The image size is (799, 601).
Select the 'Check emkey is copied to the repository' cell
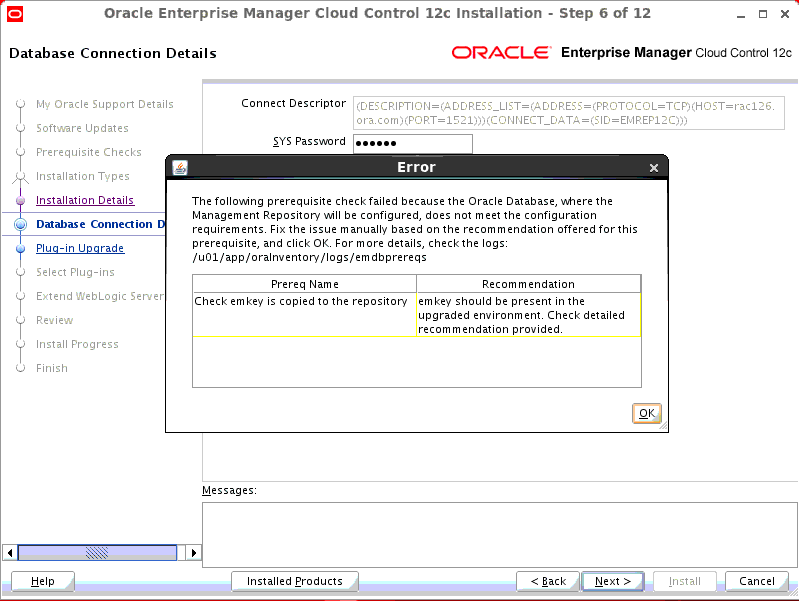[x=305, y=315]
